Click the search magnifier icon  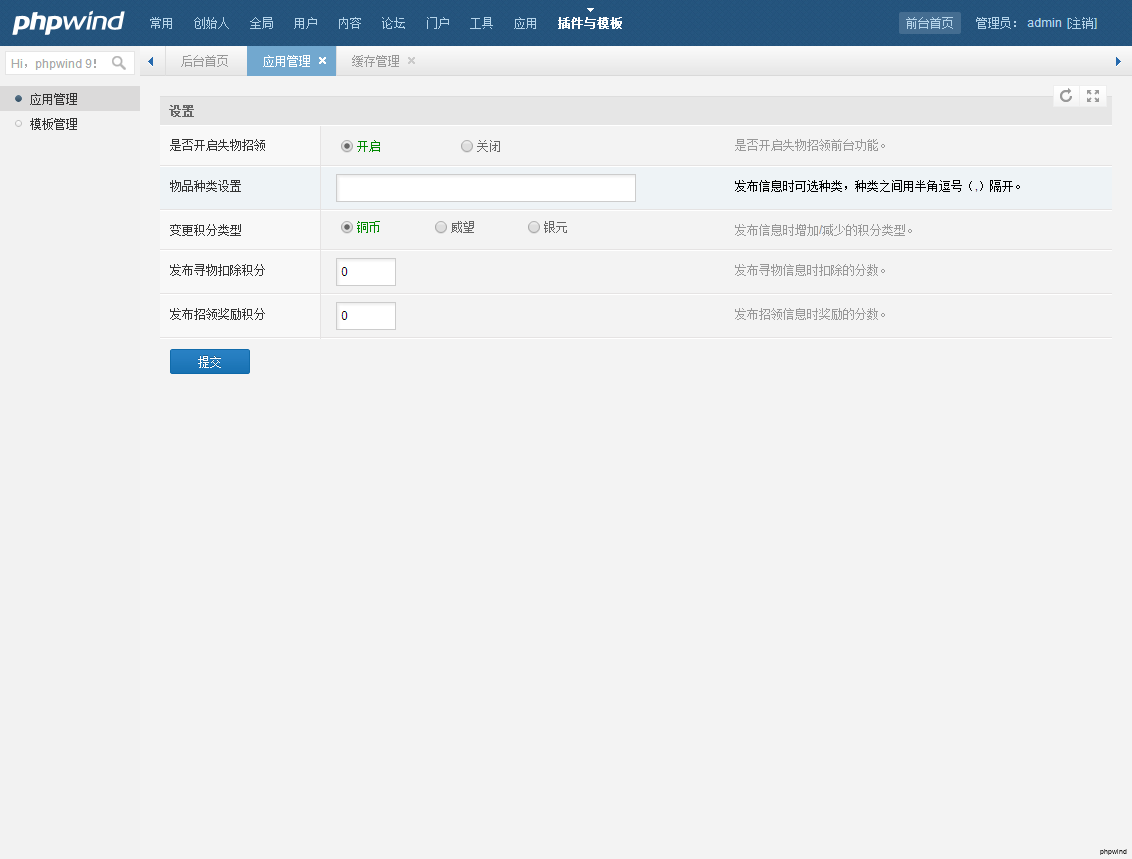tap(119, 63)
